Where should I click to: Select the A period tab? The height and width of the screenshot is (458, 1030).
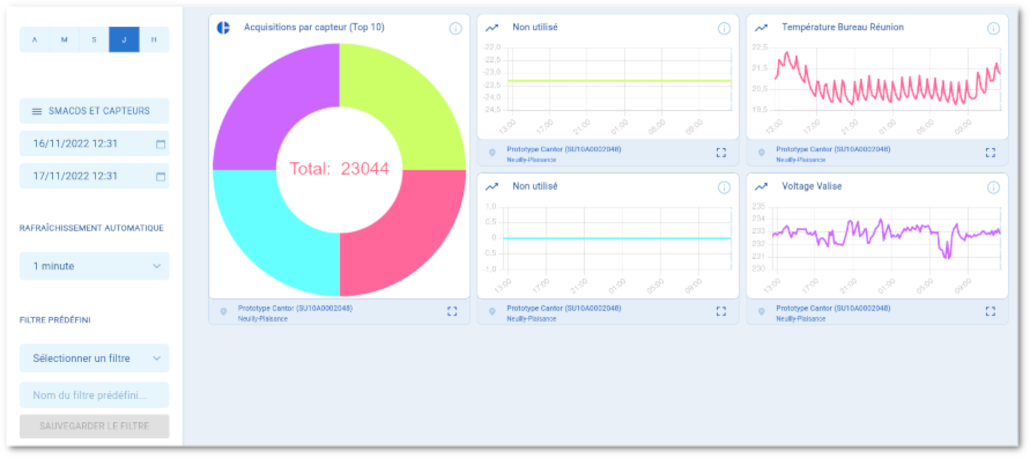pyautogui.click(x=34, y=40)
